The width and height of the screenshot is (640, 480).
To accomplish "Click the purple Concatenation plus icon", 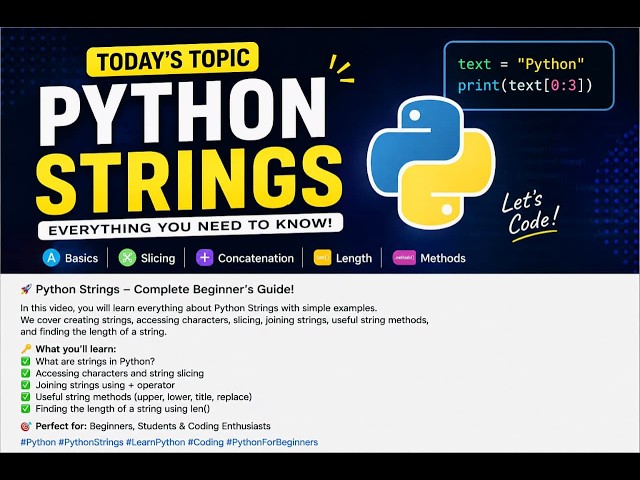I will (204, 258).
